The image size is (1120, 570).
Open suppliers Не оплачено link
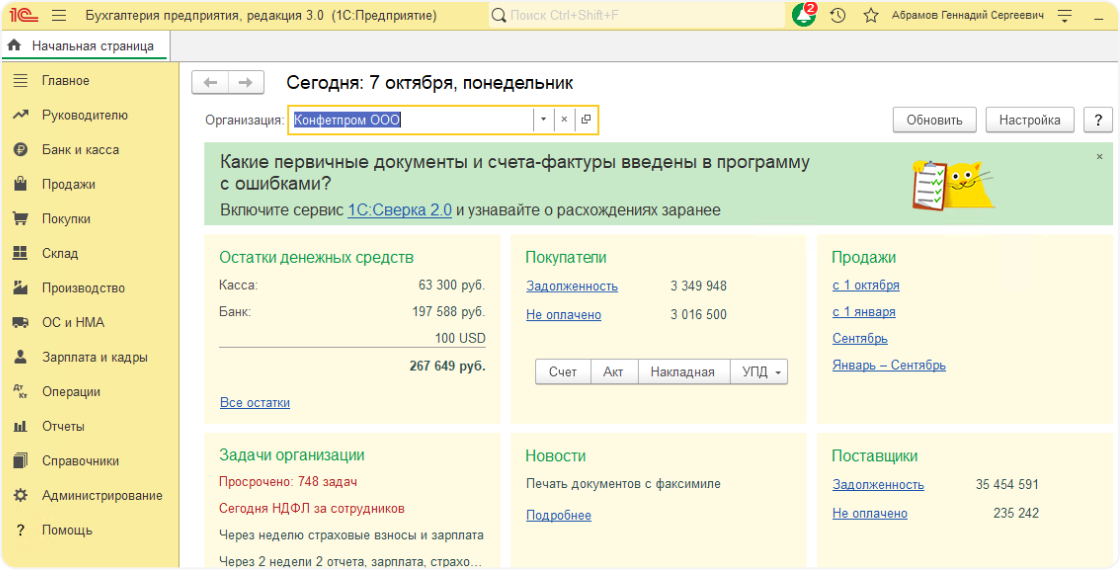coord(870,514)
